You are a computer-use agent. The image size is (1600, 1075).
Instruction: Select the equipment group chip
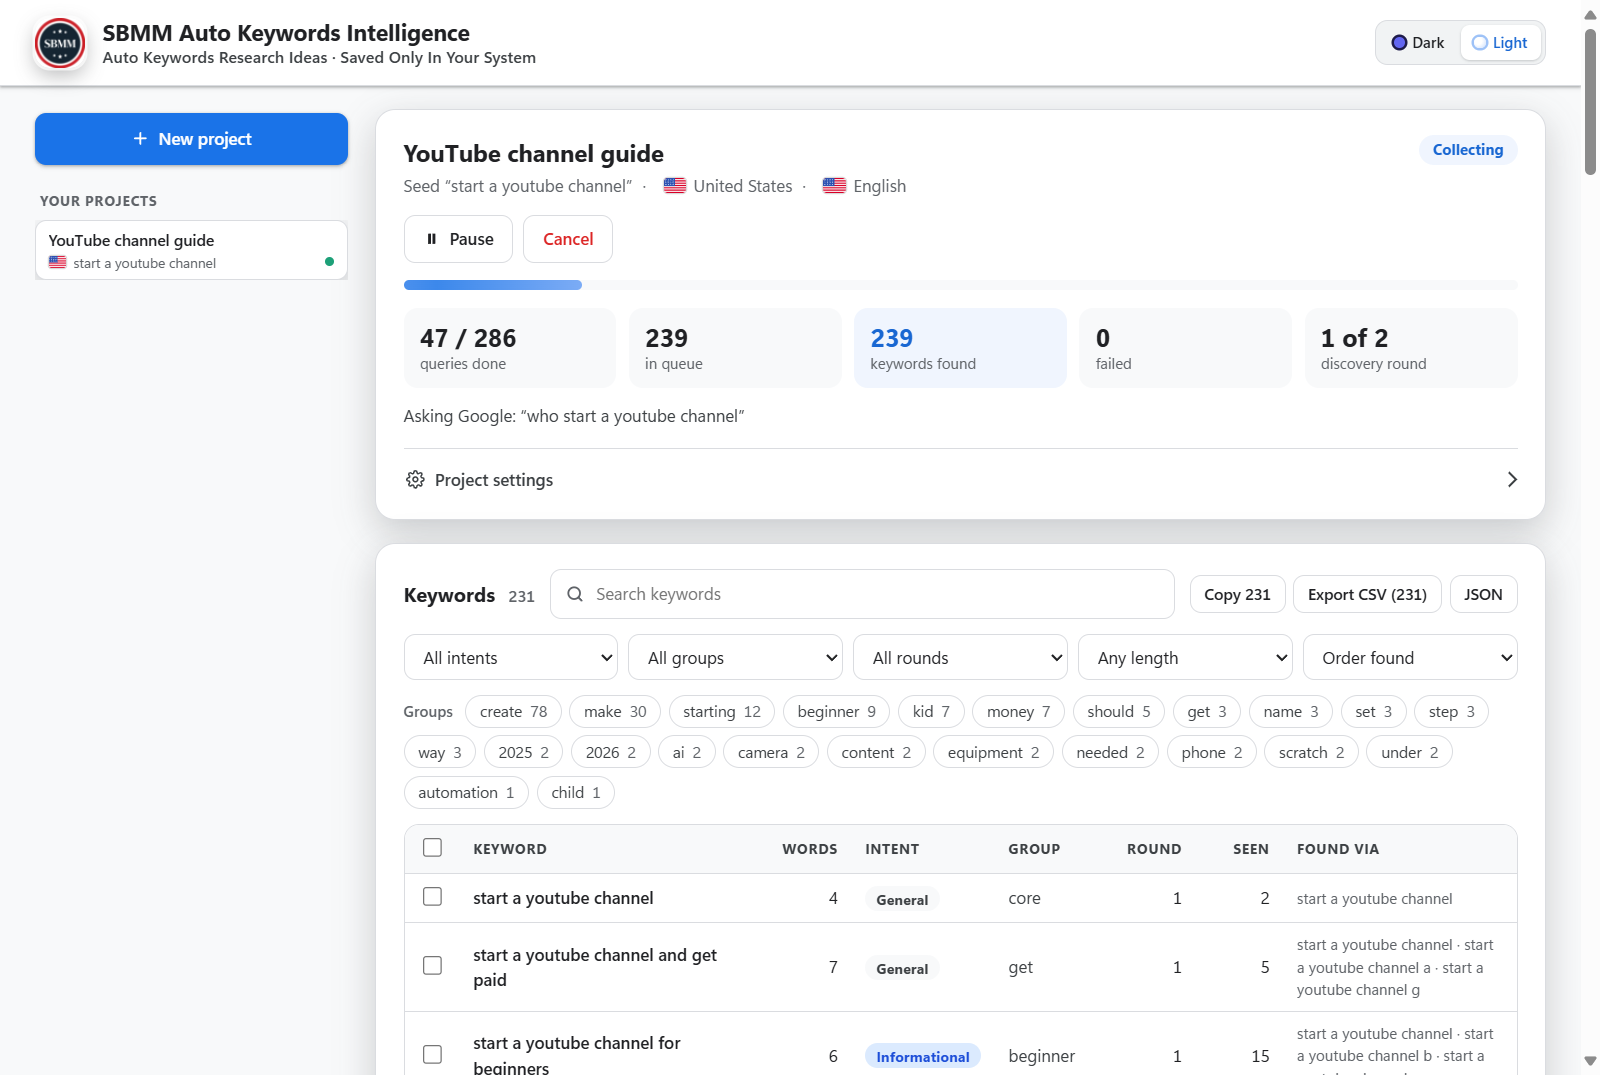pos(993,753)
